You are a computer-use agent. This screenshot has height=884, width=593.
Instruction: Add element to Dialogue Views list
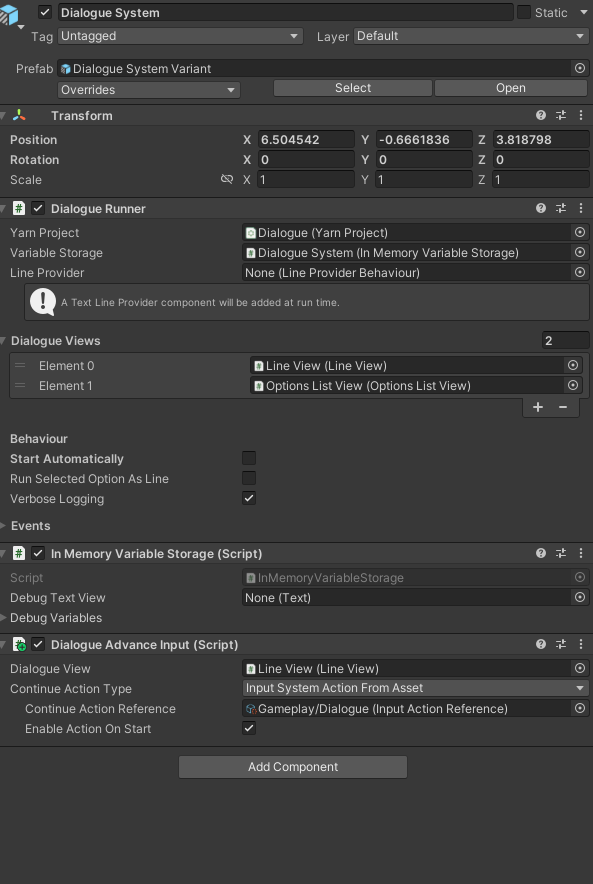pyautogui.click(x=538, y=407)
